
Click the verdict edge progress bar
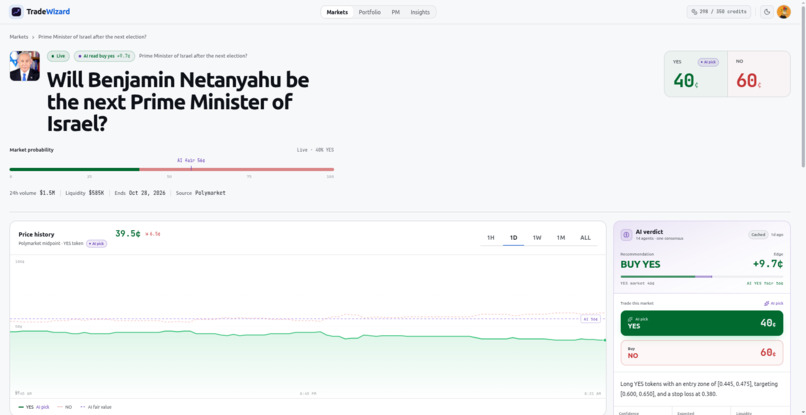click(x=702, y=277)
